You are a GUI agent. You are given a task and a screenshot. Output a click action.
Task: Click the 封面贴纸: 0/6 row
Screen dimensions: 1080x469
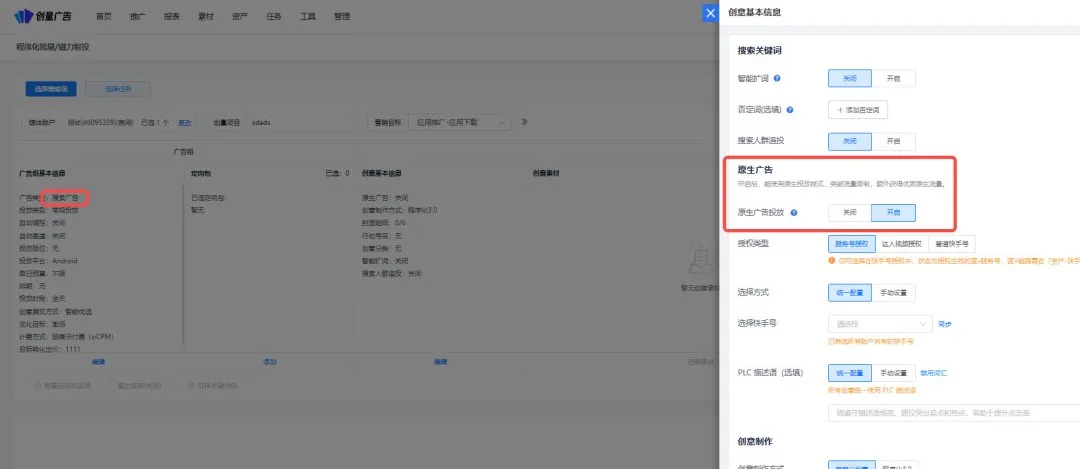[x=384, y=223]
